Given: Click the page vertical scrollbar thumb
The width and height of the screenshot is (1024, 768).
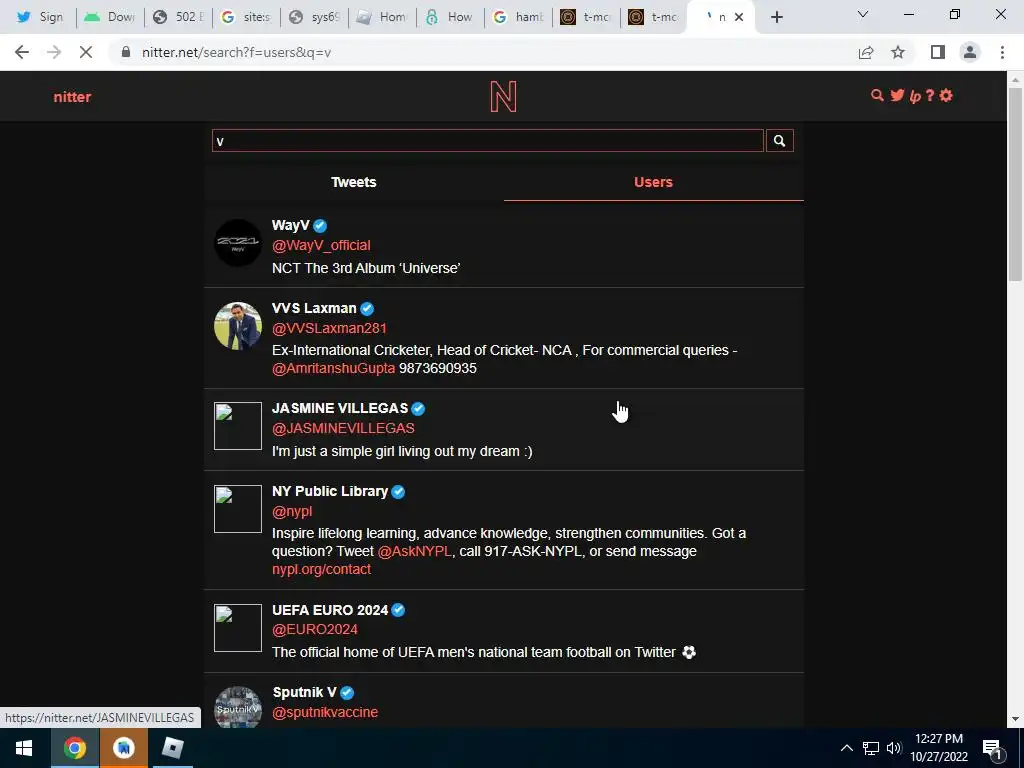Looking at the screenshot, I should [x=1015, y=183].
